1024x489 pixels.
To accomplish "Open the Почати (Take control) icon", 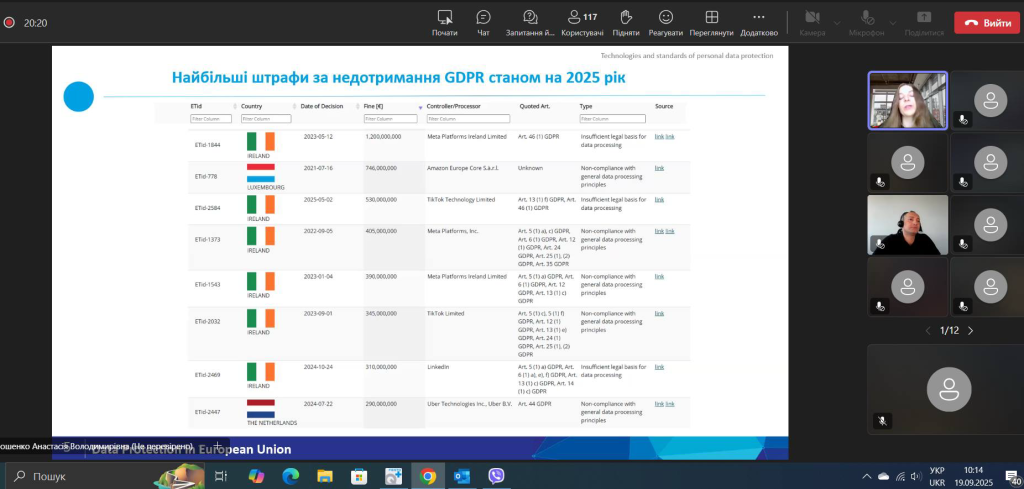I will click(x=445, y=23).
